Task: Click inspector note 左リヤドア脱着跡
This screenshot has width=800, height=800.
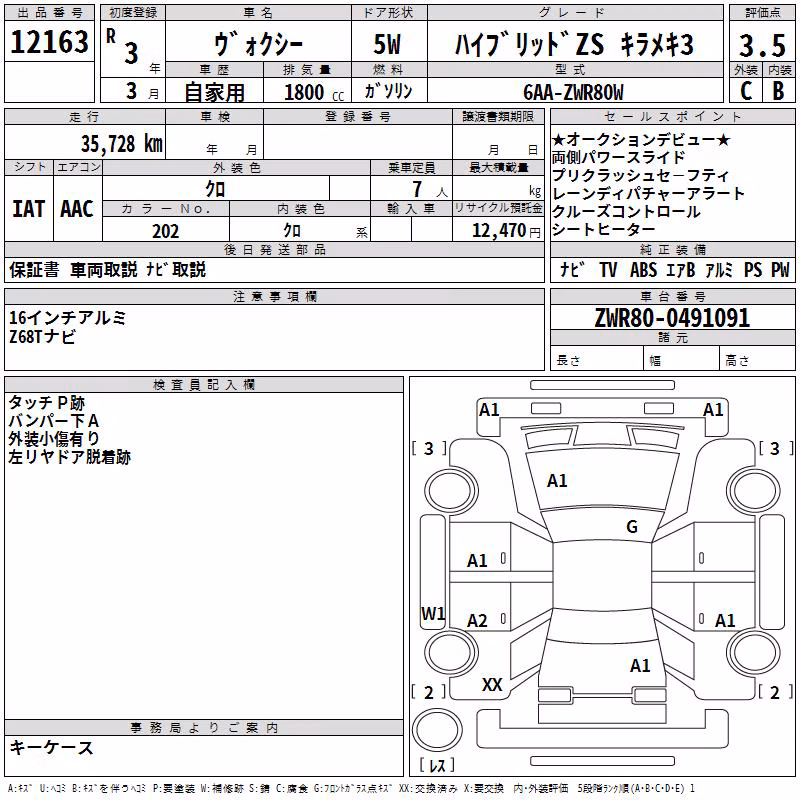Action: click(x=69, y=457)
